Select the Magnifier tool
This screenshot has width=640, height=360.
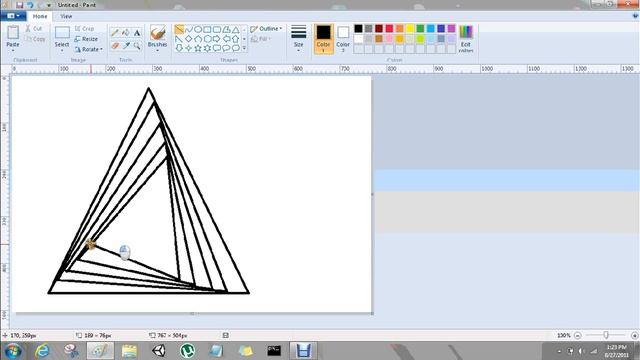pyautogui.click(x=137, y=46)
